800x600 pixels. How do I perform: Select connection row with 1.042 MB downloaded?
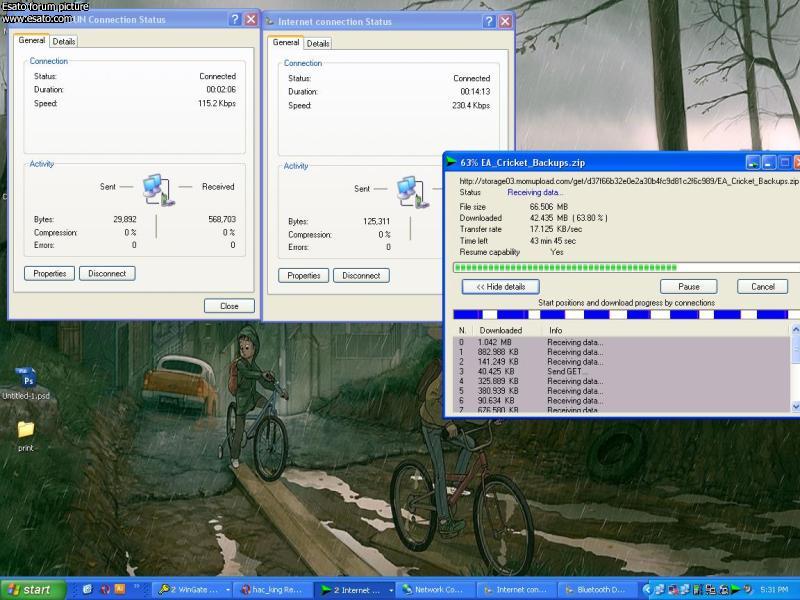pos(622,342)
